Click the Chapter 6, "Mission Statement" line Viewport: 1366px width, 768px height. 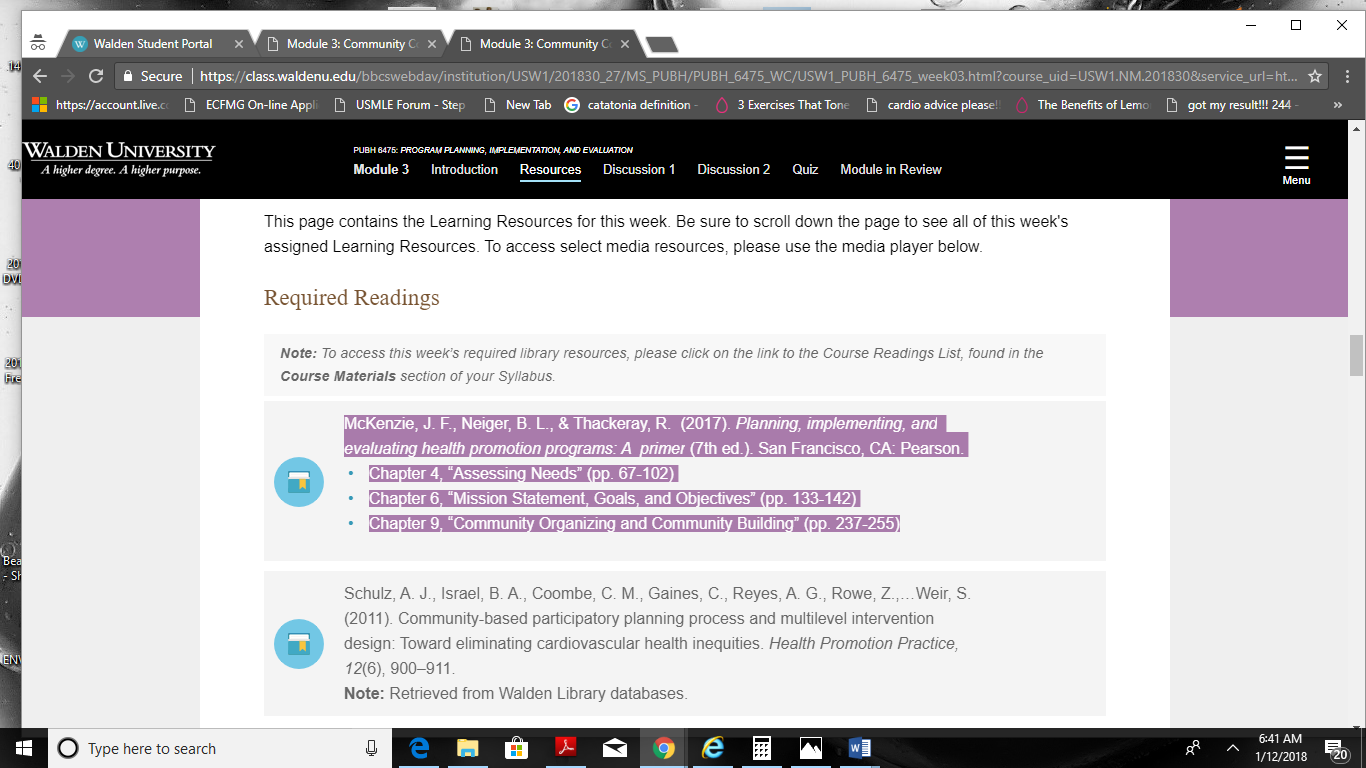[x=614, y=498]
